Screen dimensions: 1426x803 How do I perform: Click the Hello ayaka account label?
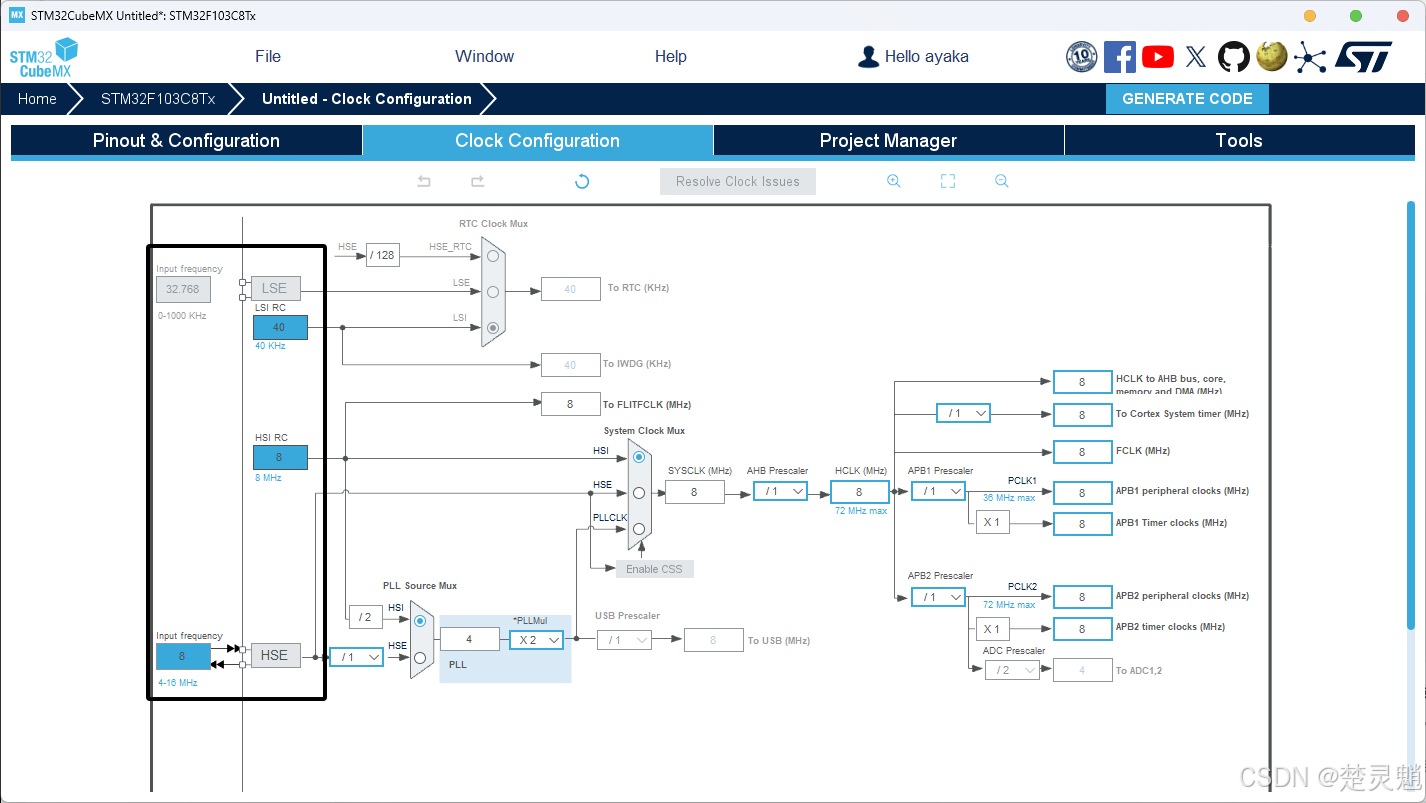927,57
